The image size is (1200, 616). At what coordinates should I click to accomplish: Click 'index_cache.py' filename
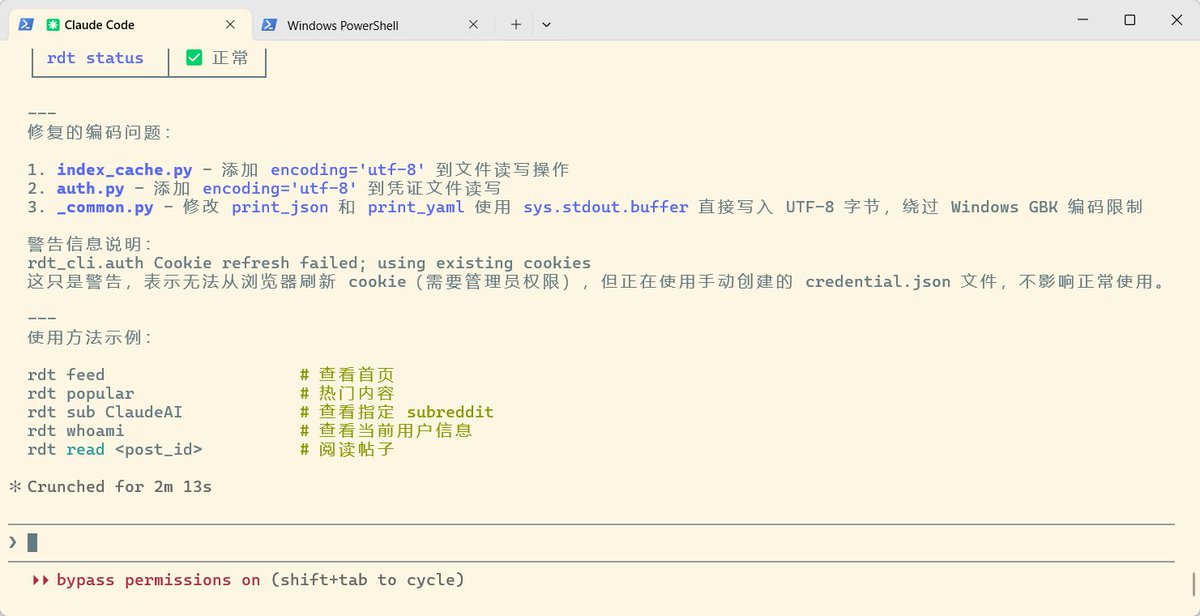click(124, 170)
